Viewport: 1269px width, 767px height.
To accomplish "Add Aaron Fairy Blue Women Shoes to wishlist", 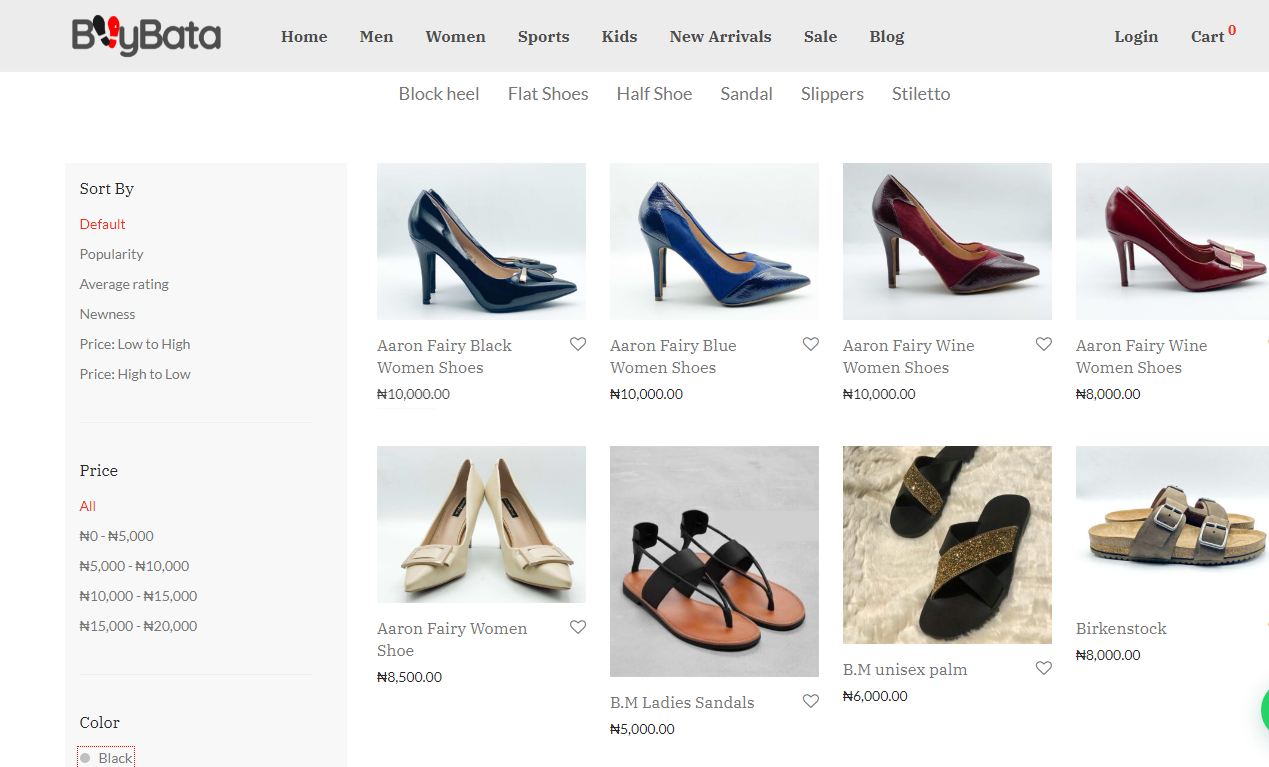I will pyautogui.click(x=811, y=344).
